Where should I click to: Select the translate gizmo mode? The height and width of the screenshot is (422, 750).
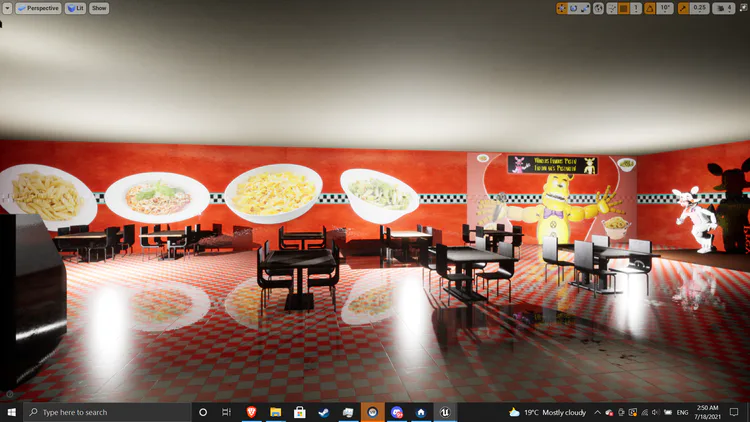(562, 8)
